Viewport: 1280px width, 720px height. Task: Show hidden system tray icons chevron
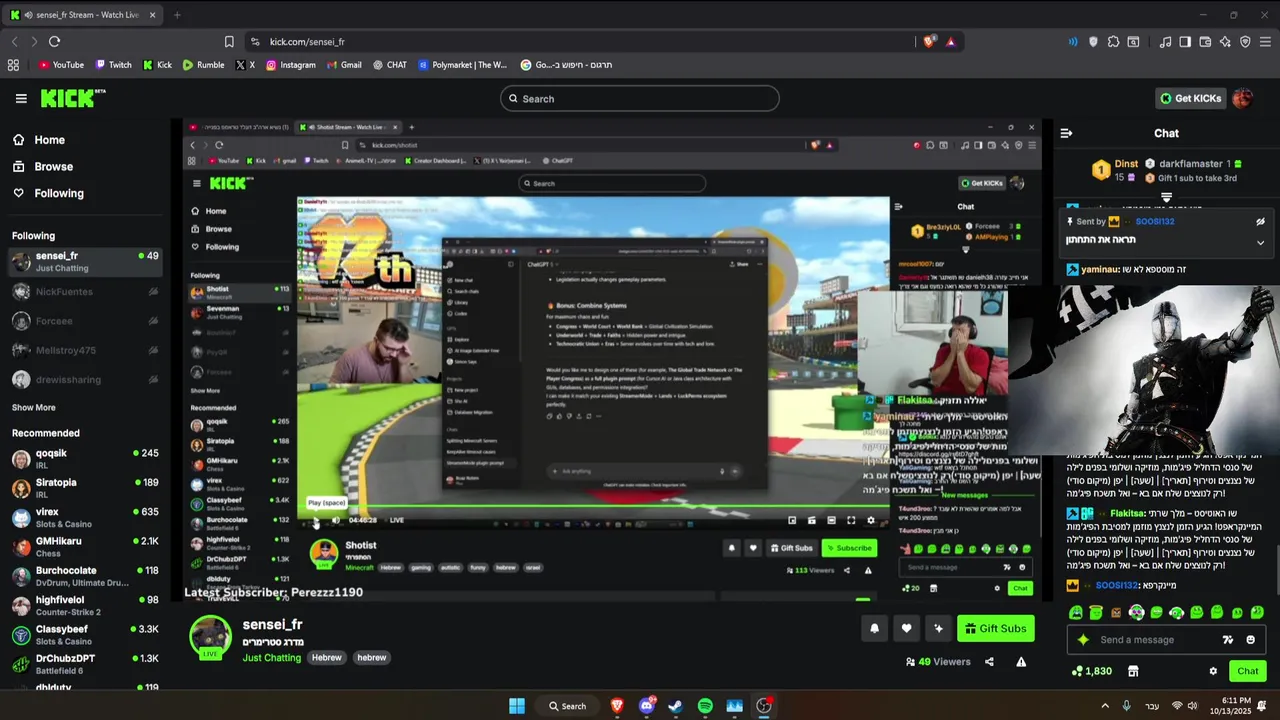click(x=1105, y=706)
